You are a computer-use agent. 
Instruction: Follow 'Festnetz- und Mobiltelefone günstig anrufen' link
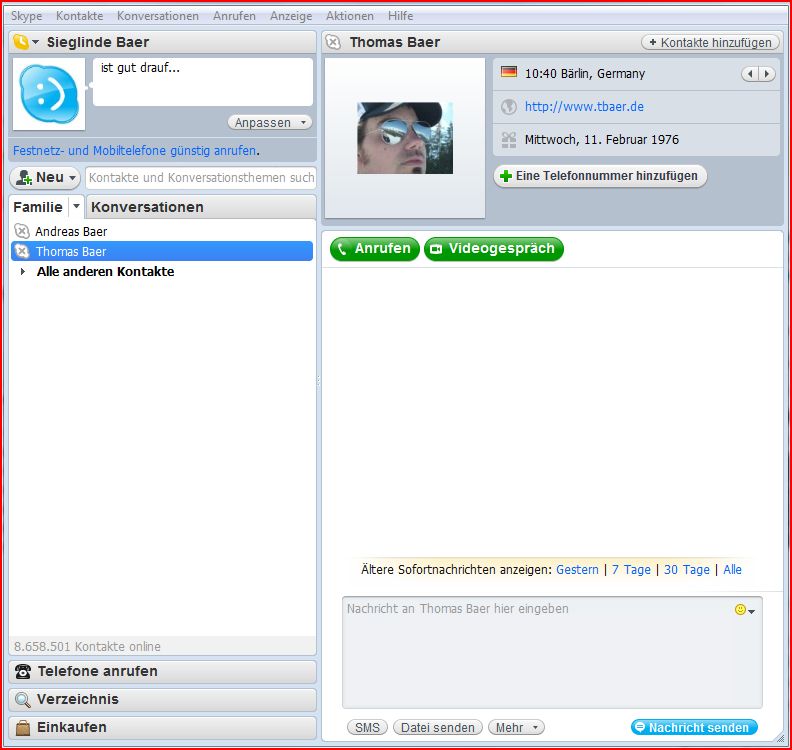(134, 151)
